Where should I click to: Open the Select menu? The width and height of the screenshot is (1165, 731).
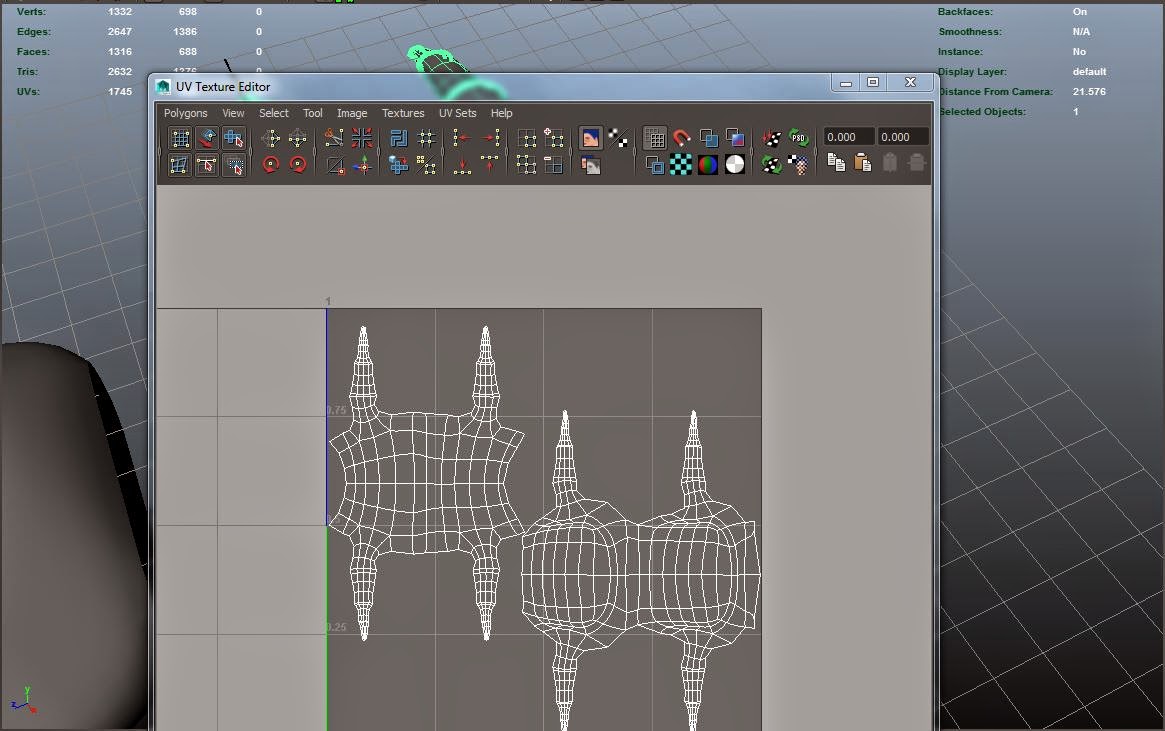click(273, 113)
